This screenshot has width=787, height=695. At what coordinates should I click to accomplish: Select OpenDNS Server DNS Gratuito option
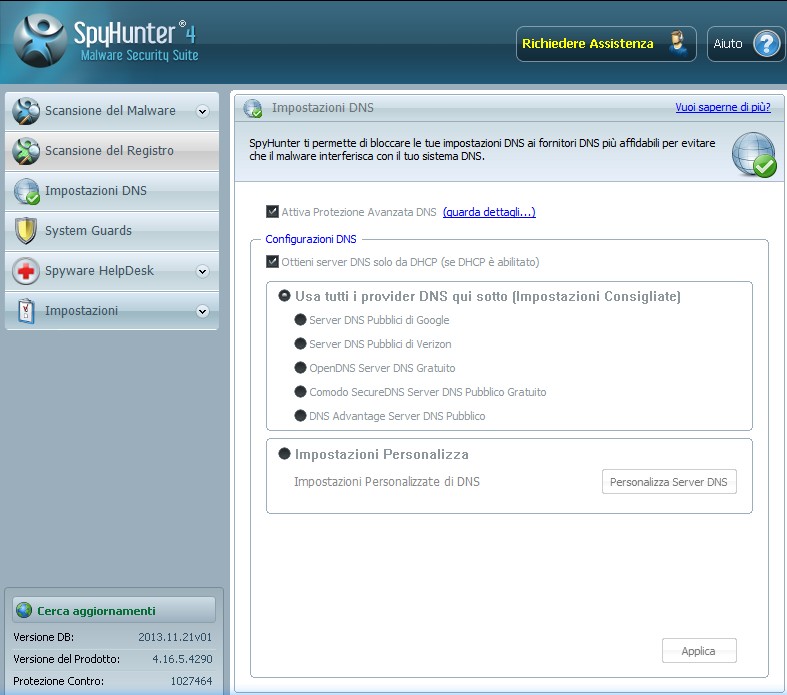pos(300,368)
